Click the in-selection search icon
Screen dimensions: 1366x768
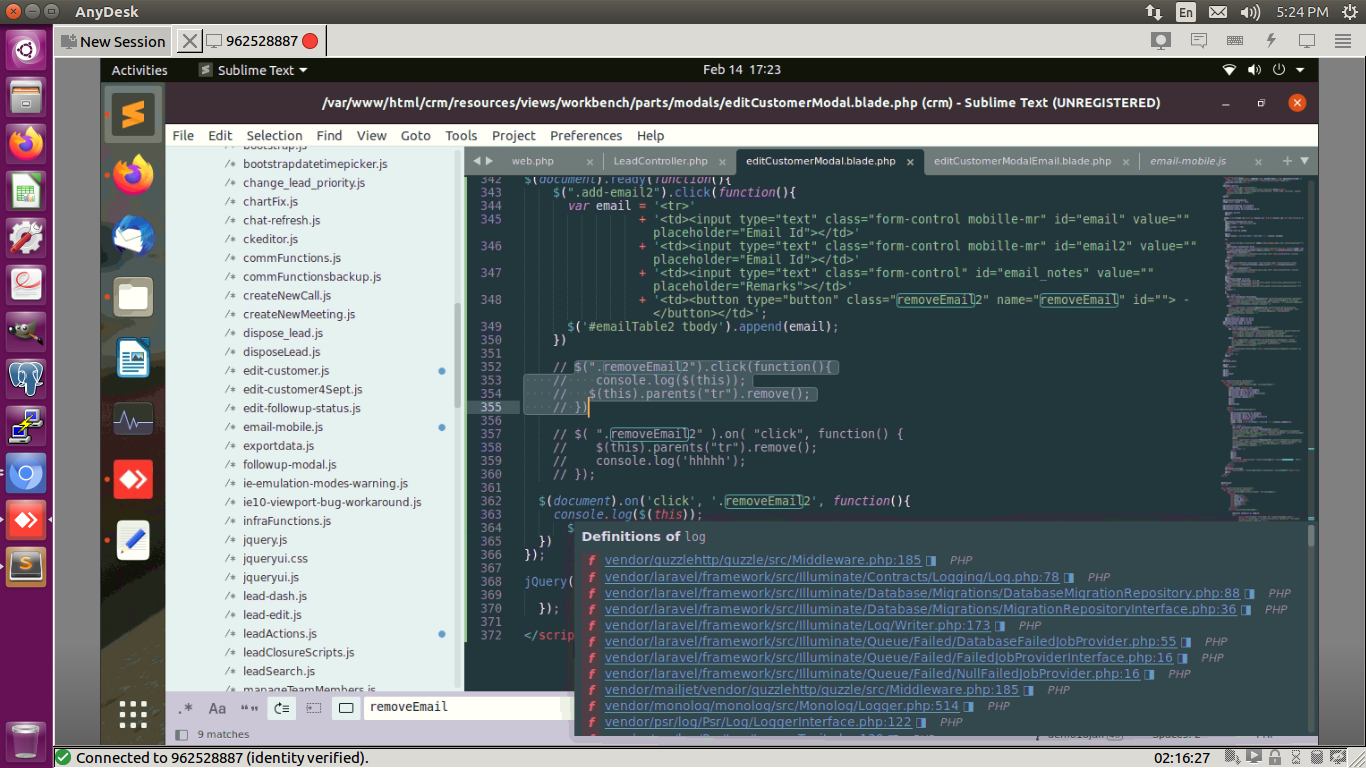pos(314,708)
